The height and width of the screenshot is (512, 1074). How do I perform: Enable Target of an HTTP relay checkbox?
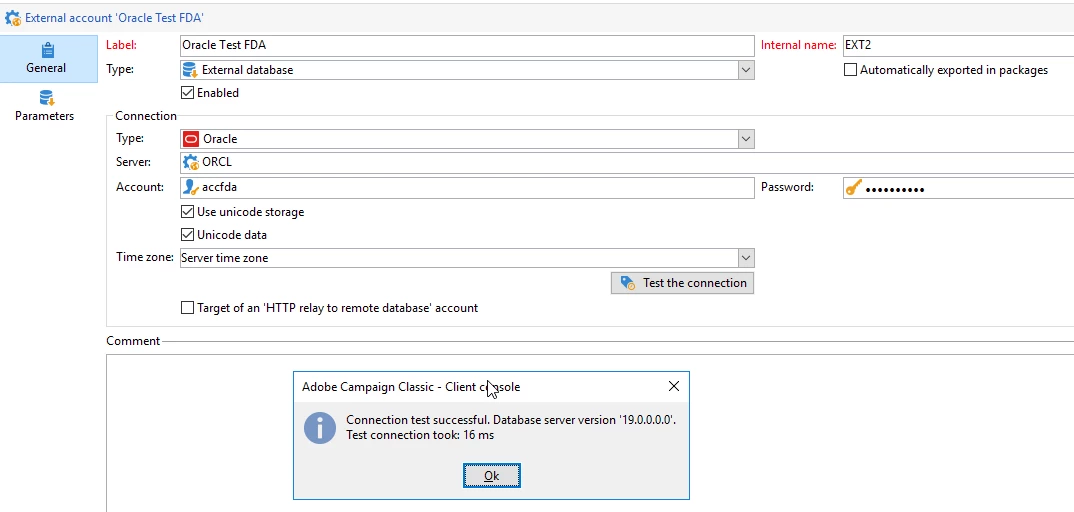pos(187,308)
